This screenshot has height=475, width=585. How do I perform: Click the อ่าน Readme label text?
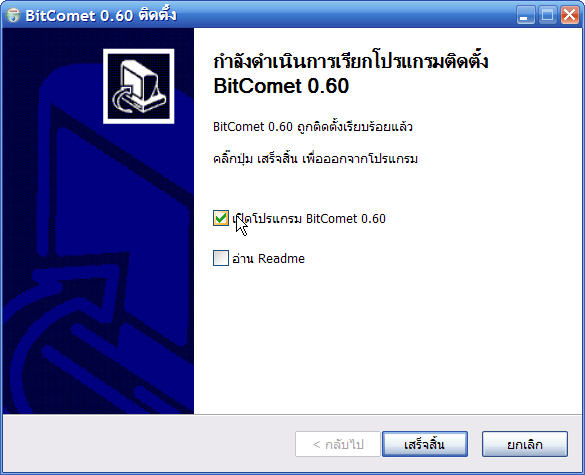coord(268,258)
